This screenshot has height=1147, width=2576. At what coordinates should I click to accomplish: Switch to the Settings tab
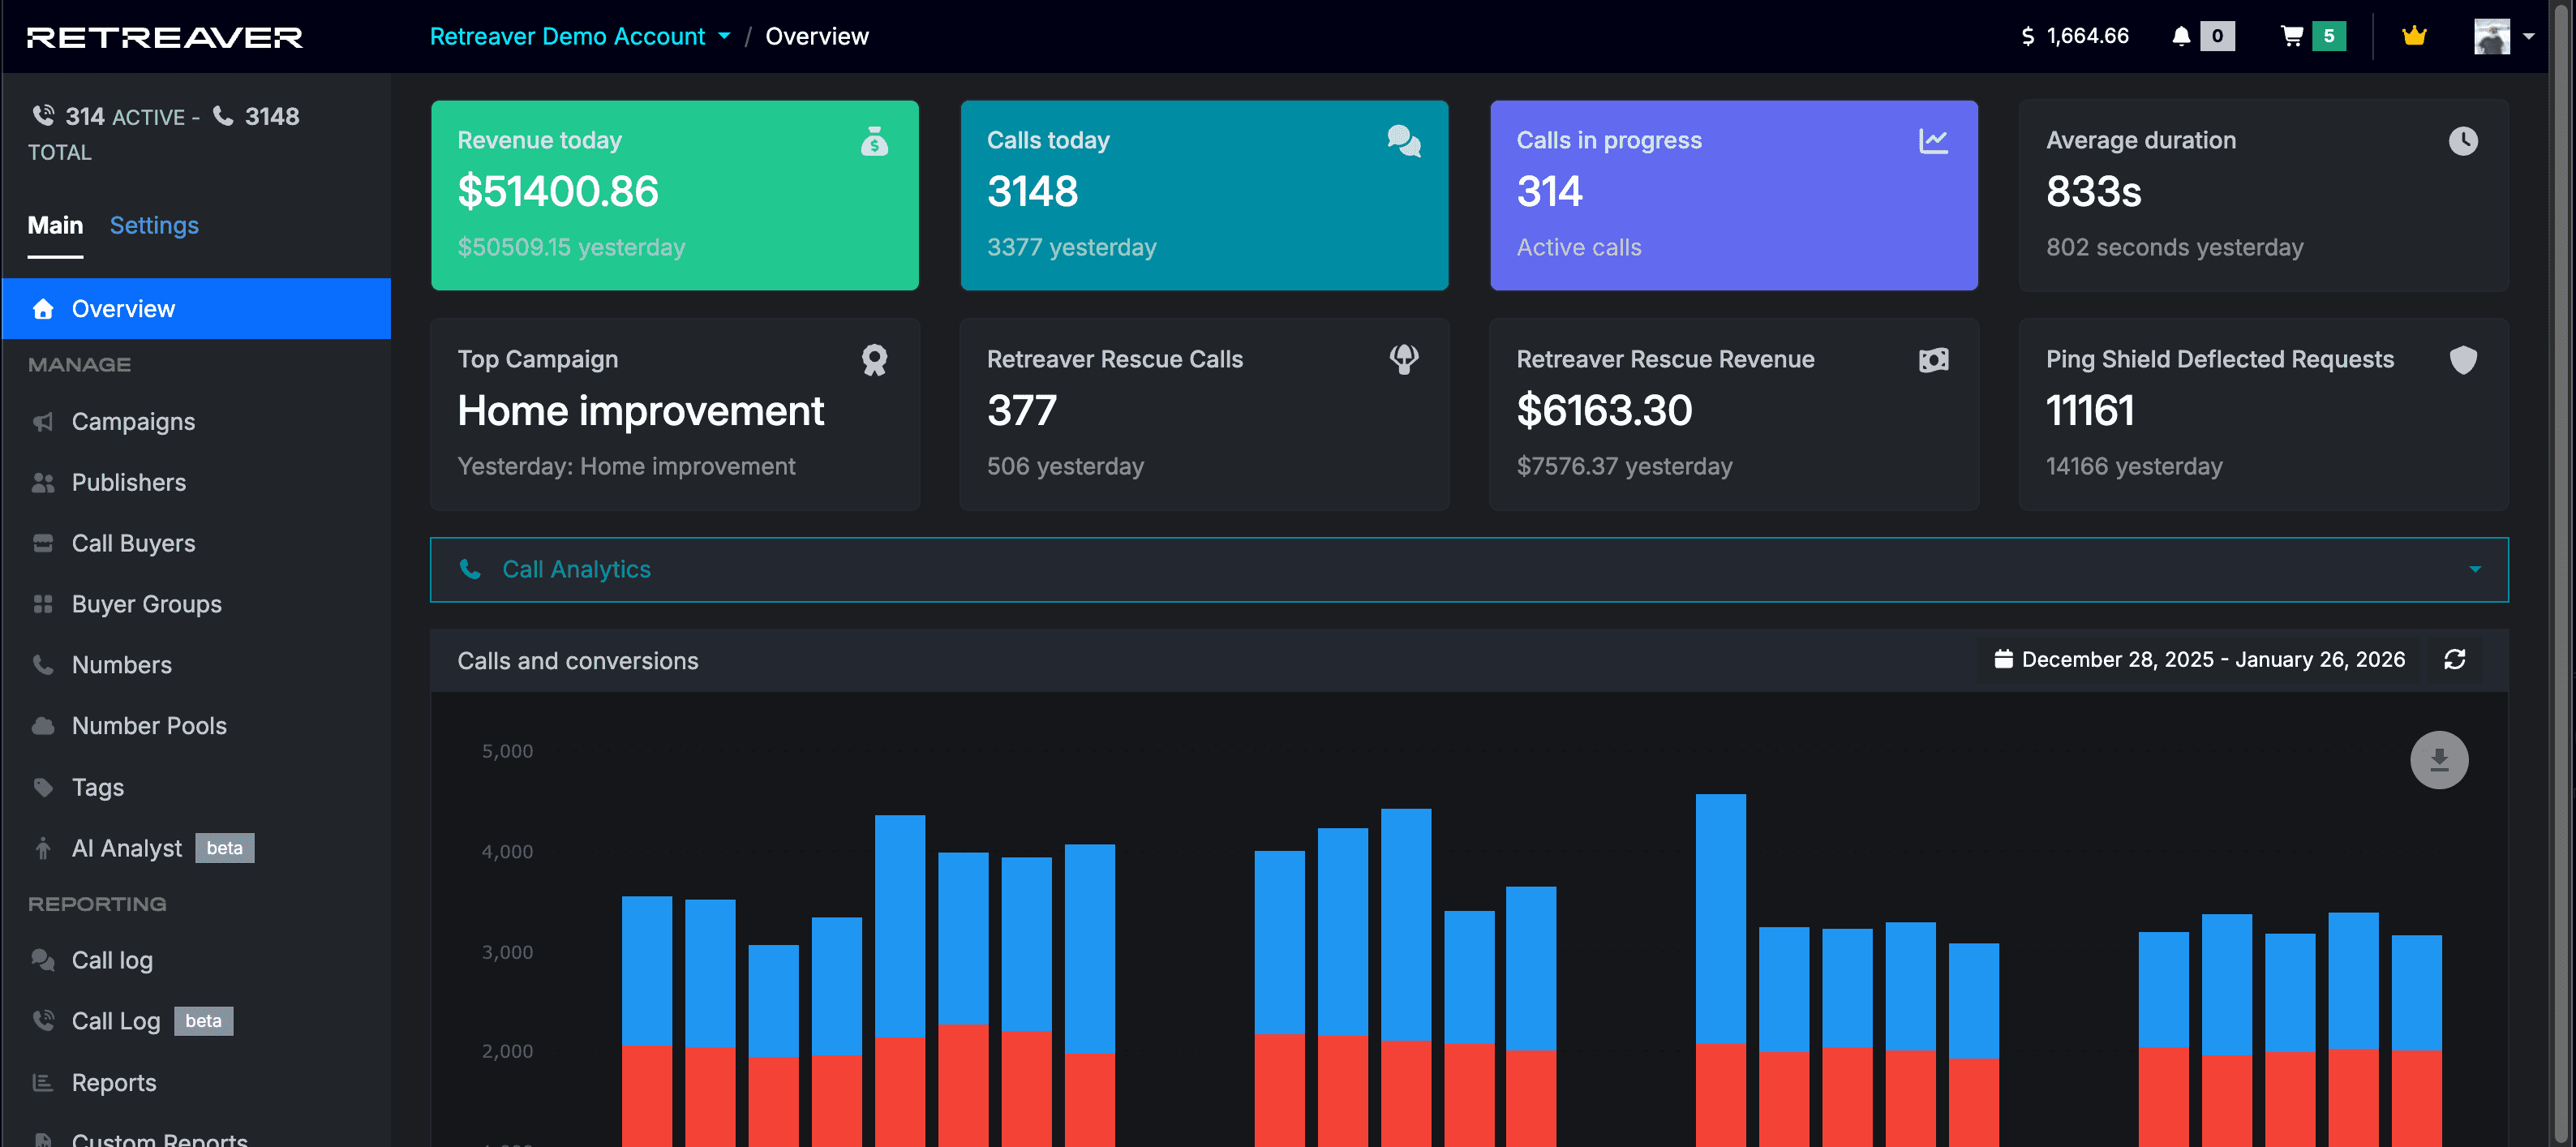tap(154, 225)
